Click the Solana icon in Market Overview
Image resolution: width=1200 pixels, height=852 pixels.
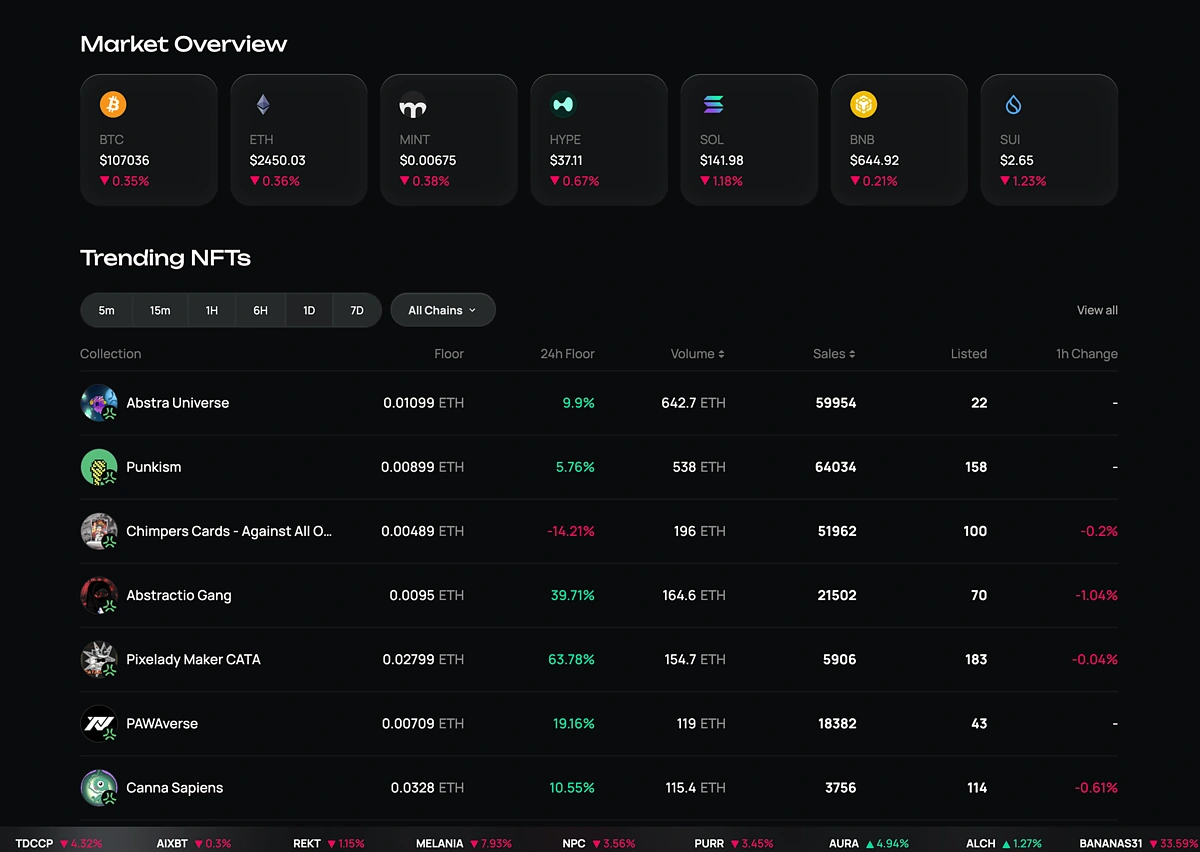coord(713,103)
